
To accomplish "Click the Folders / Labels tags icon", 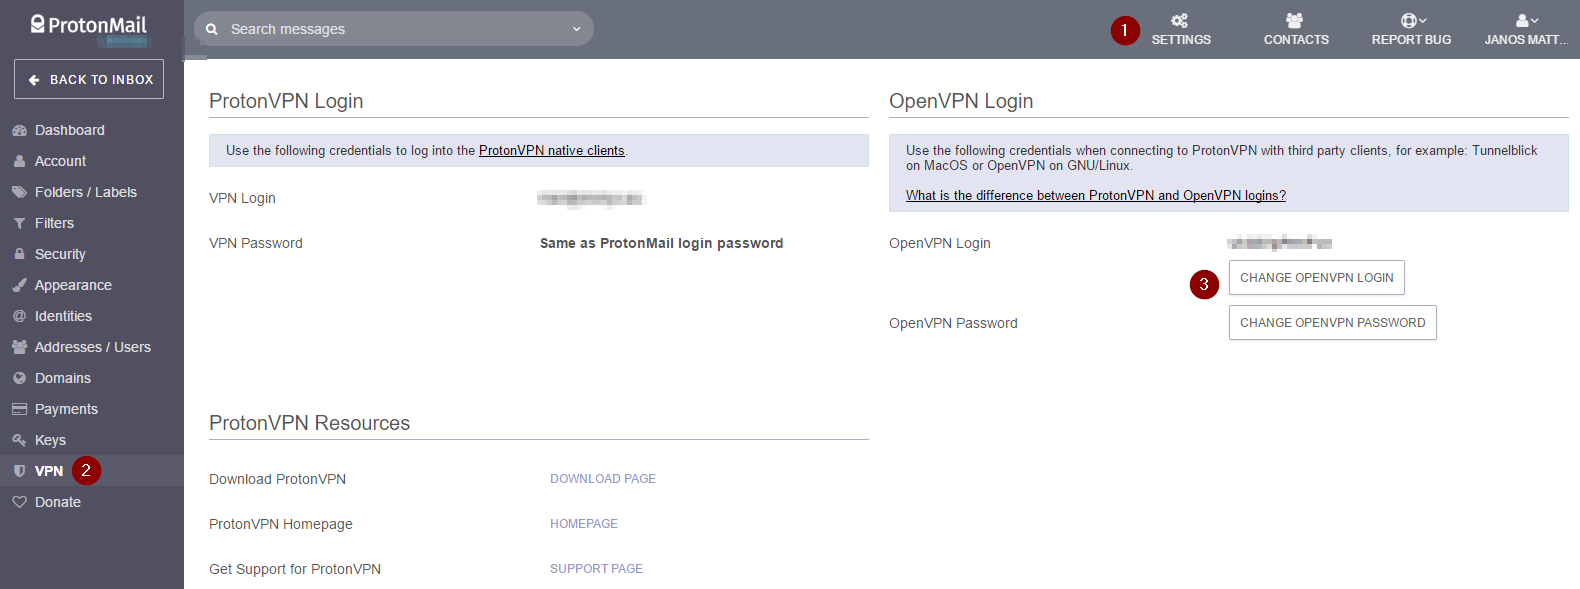I will click(x=19, y=192).
